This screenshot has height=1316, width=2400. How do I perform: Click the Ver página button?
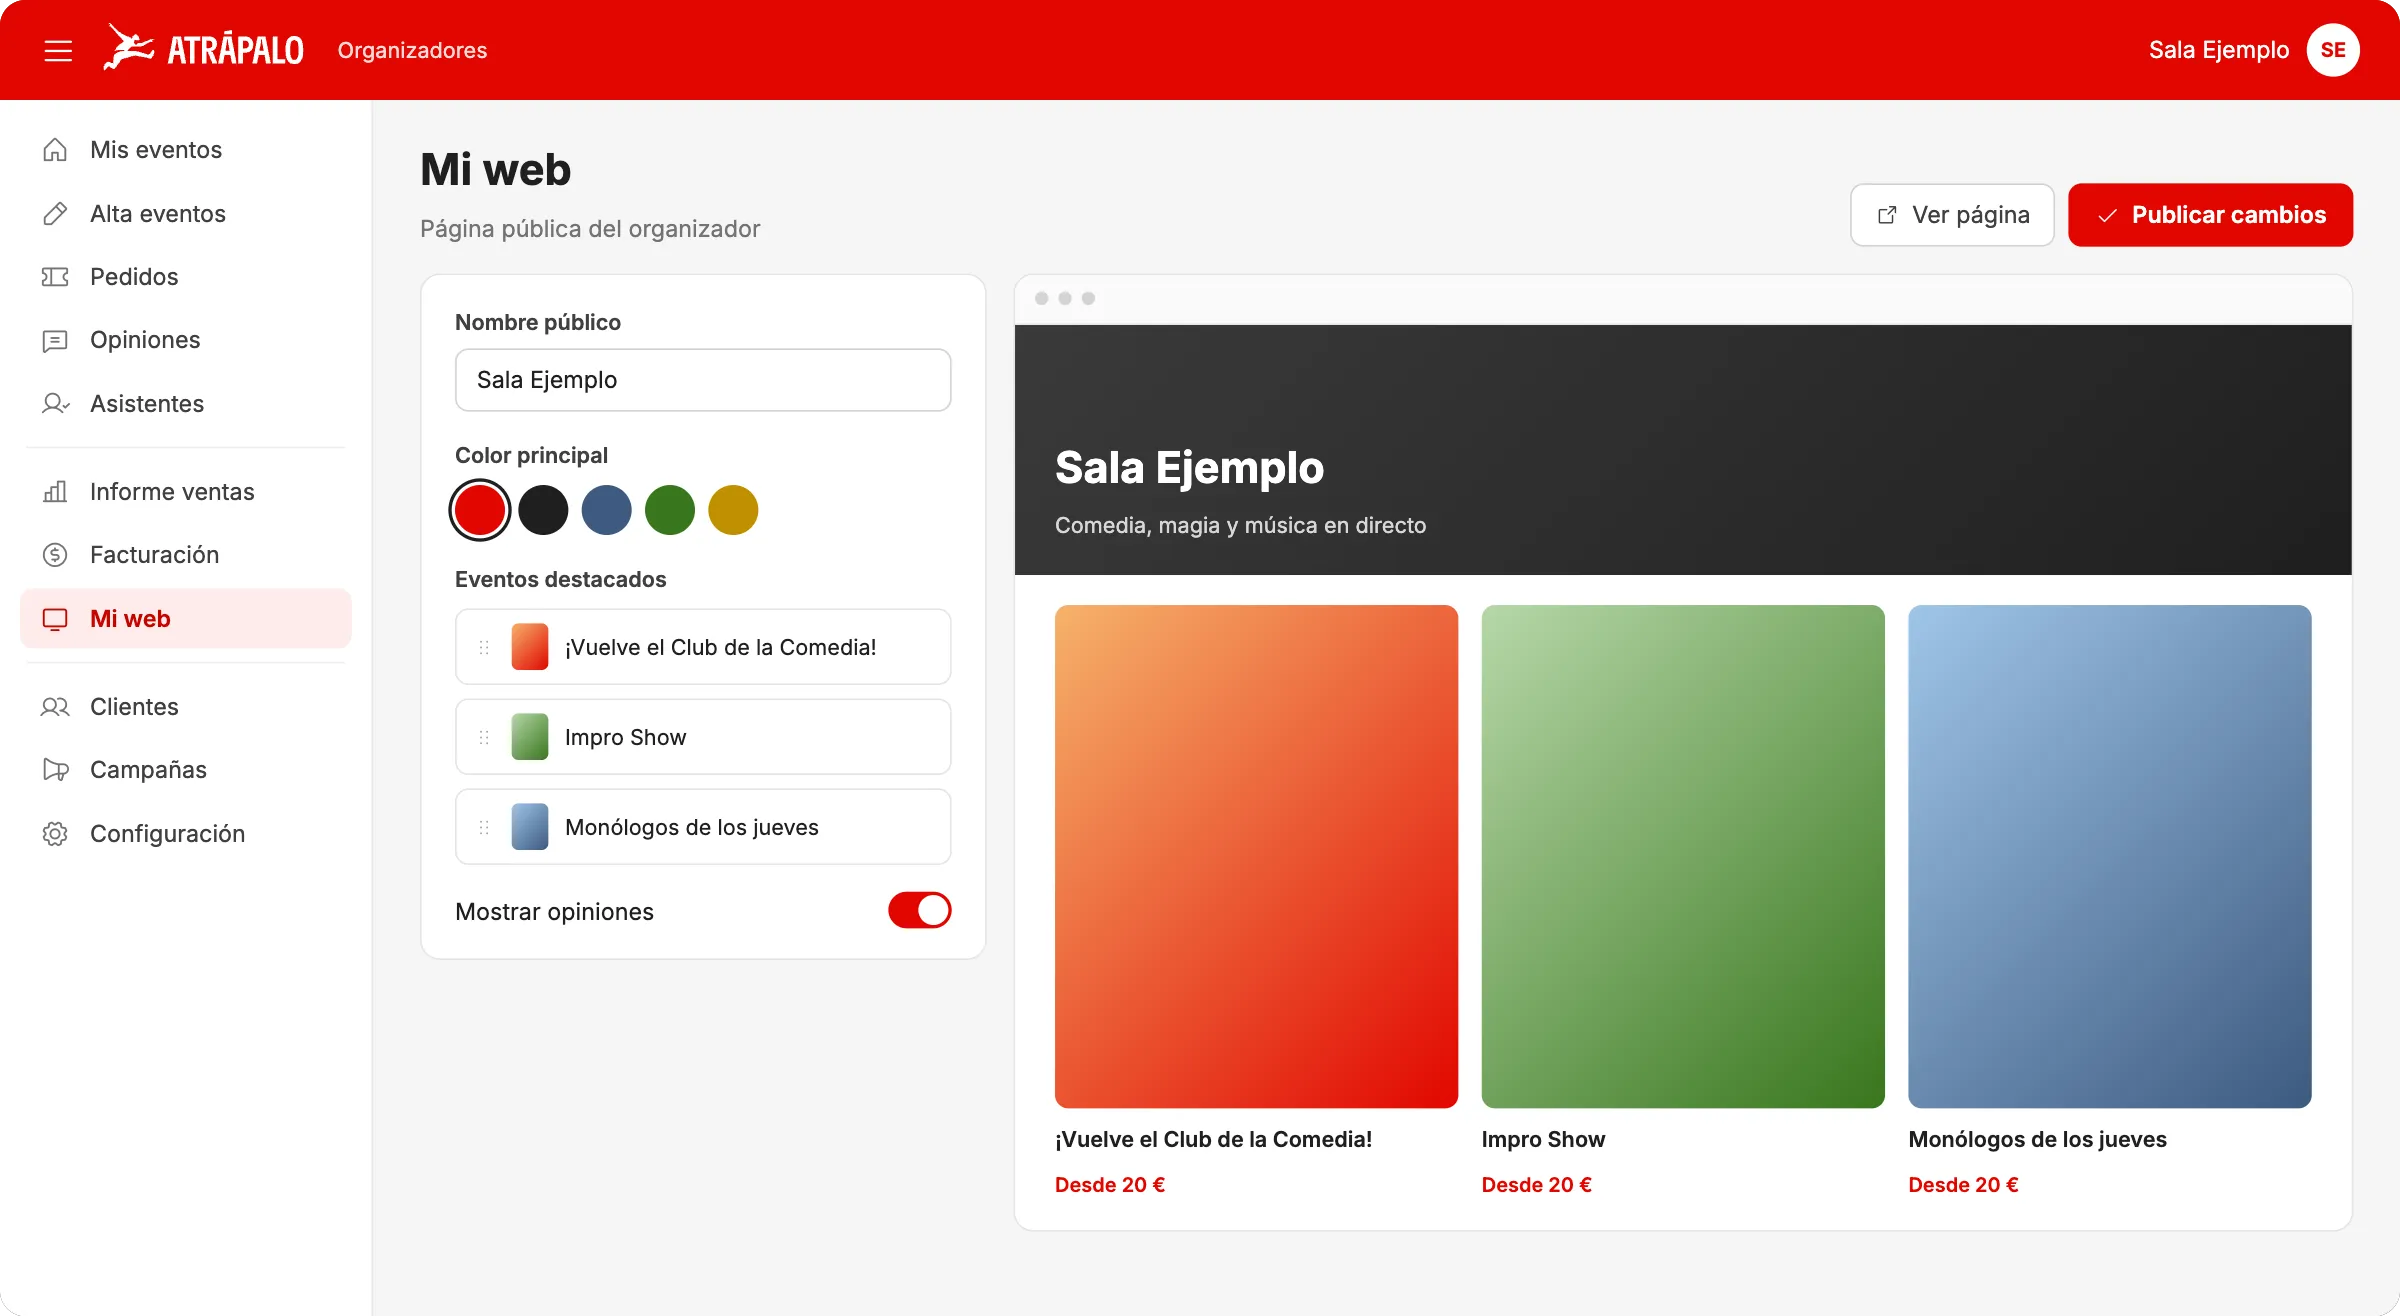point(1952,215)
